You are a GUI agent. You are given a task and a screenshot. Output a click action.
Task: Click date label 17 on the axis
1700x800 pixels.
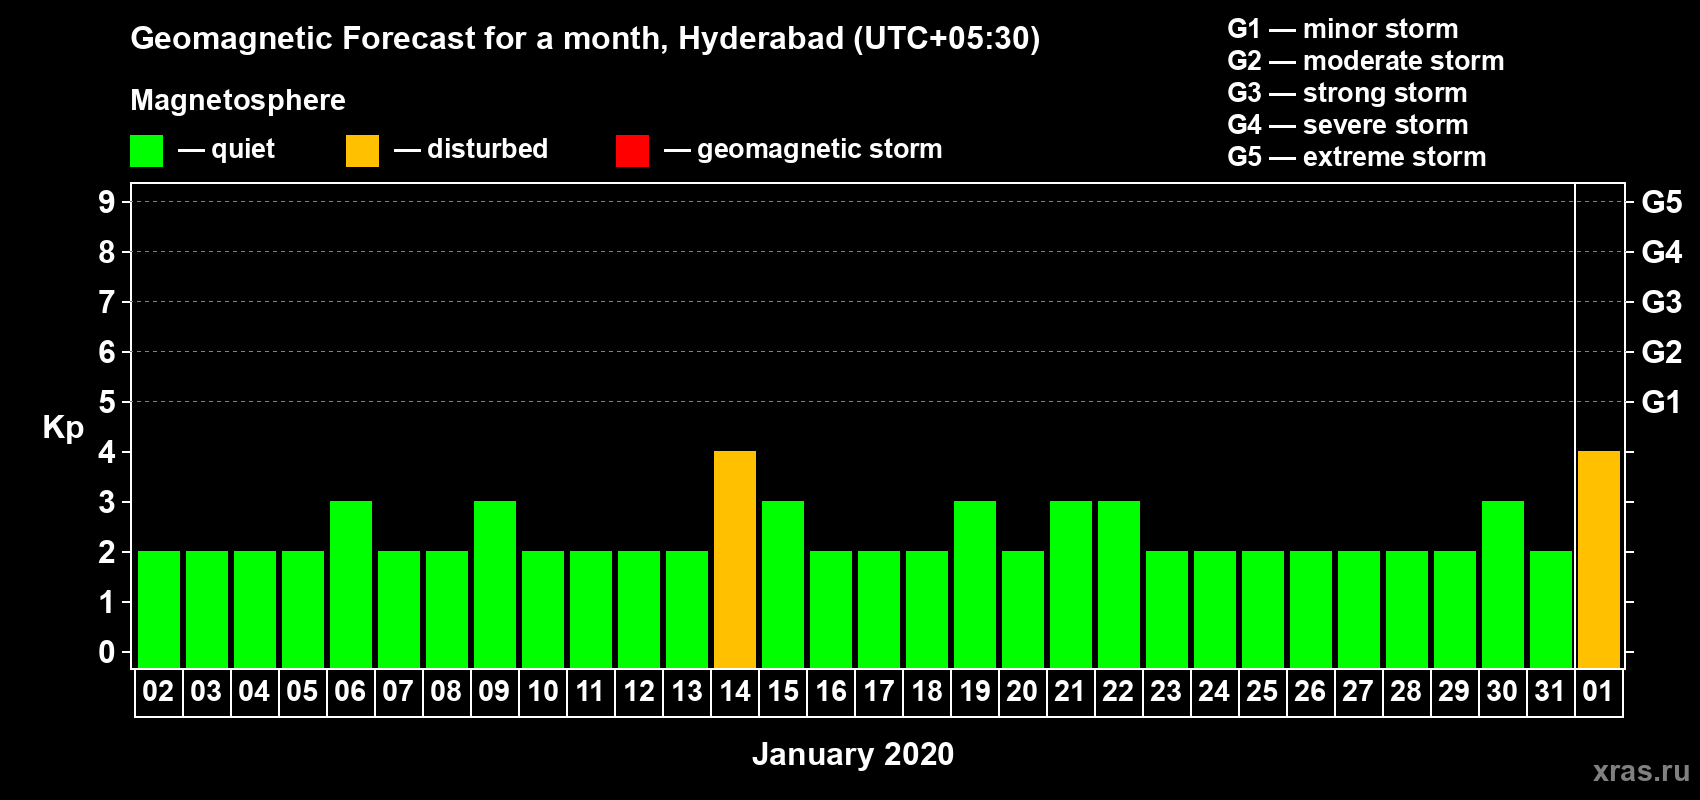coord(879,691)
